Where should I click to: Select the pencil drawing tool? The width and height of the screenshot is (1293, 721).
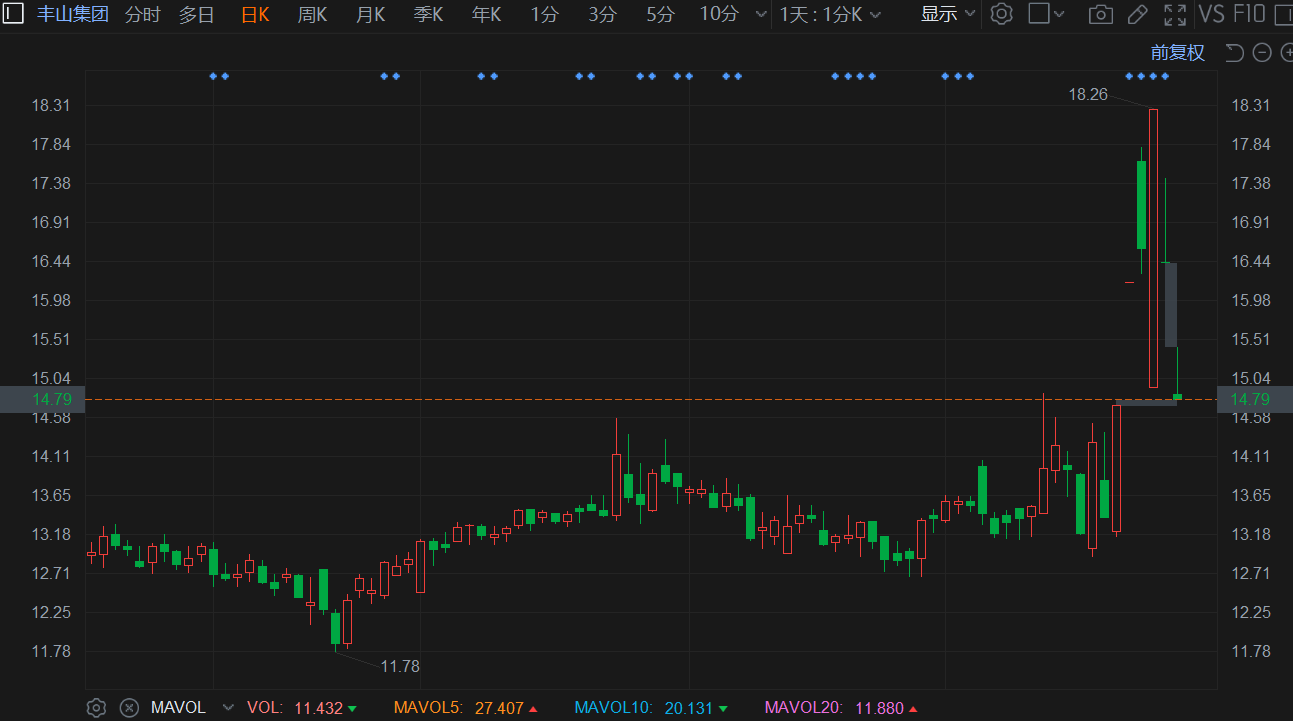point(1137,14)
